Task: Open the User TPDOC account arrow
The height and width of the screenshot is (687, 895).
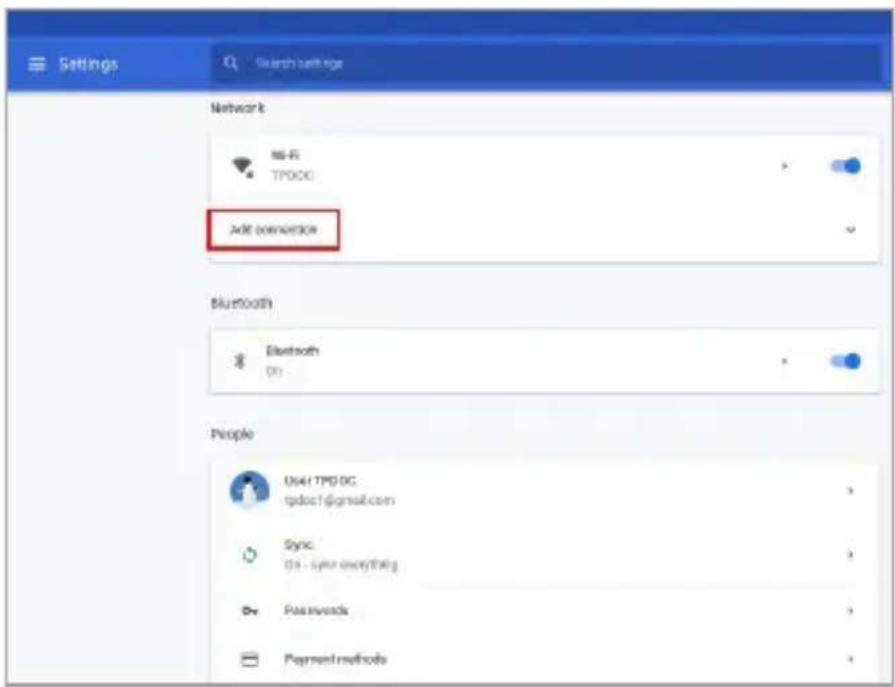Action: click(x=850, y=490)
